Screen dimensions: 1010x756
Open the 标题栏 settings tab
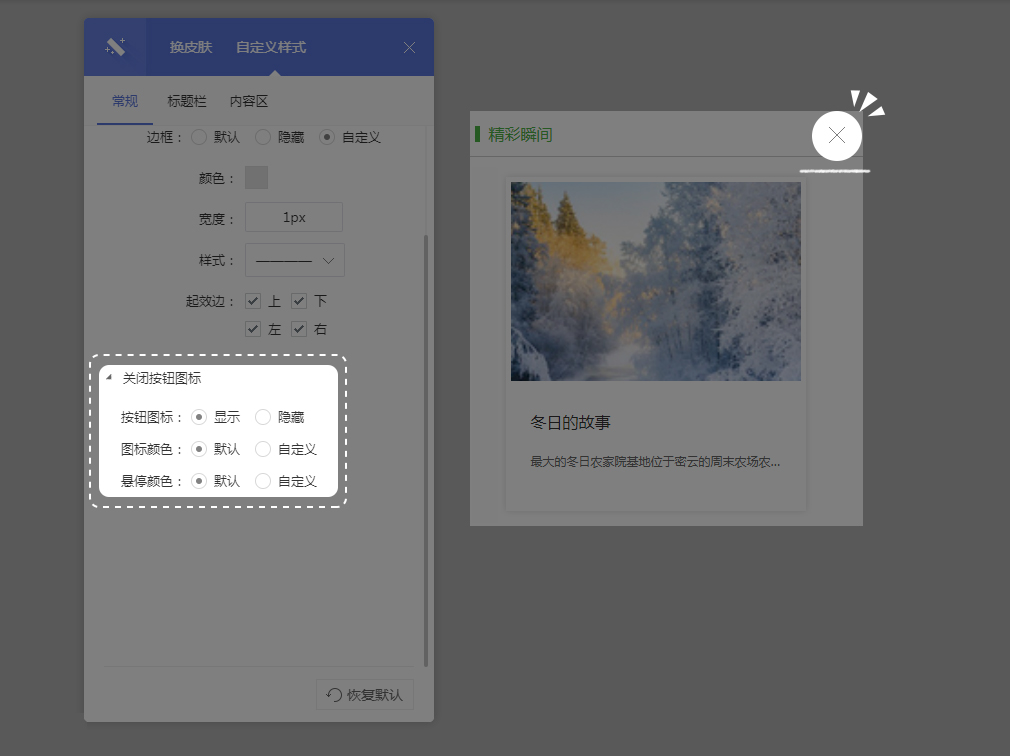coord(187,101)
